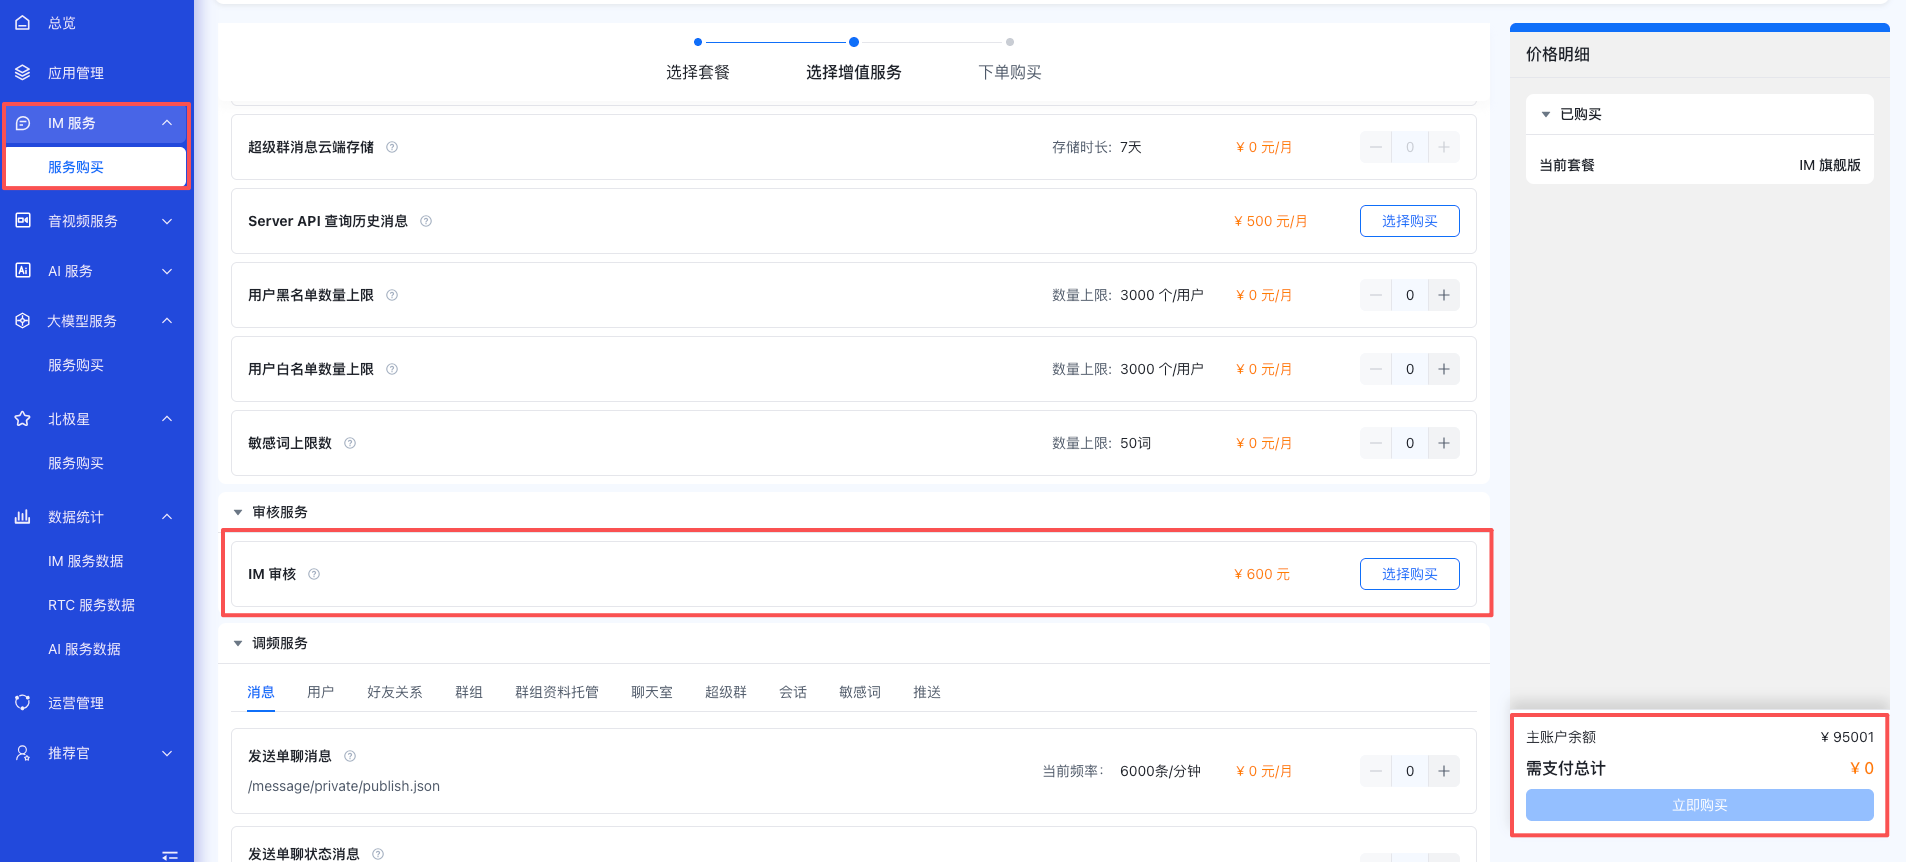Screen dimensions: 1906x862
Task: Open help tooltip for IM 审核
Action: coord(314,574)
